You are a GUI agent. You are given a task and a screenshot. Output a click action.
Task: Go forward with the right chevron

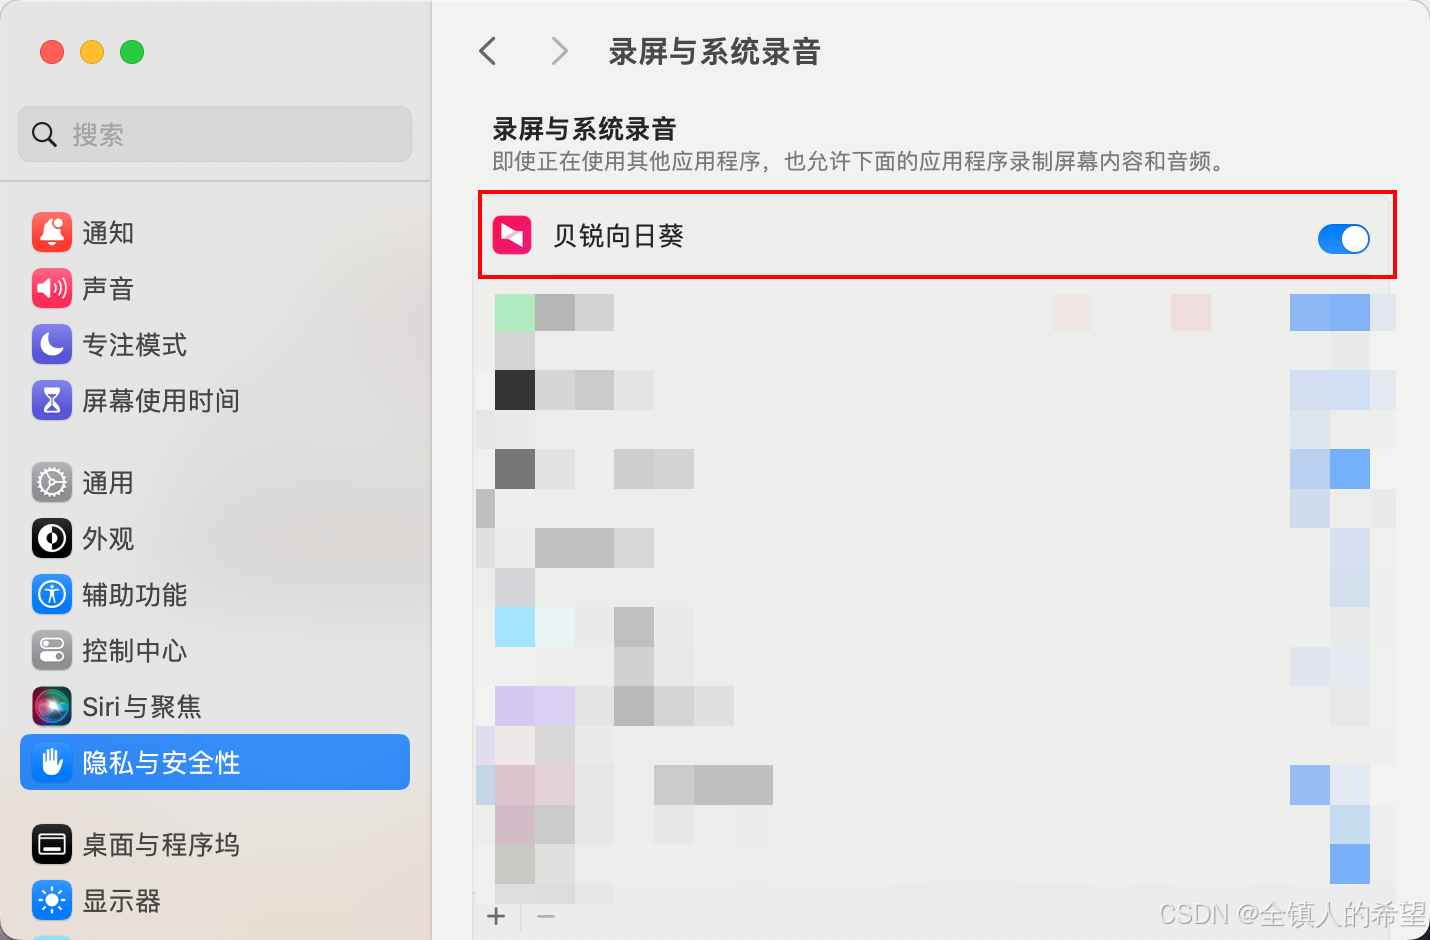559,51
